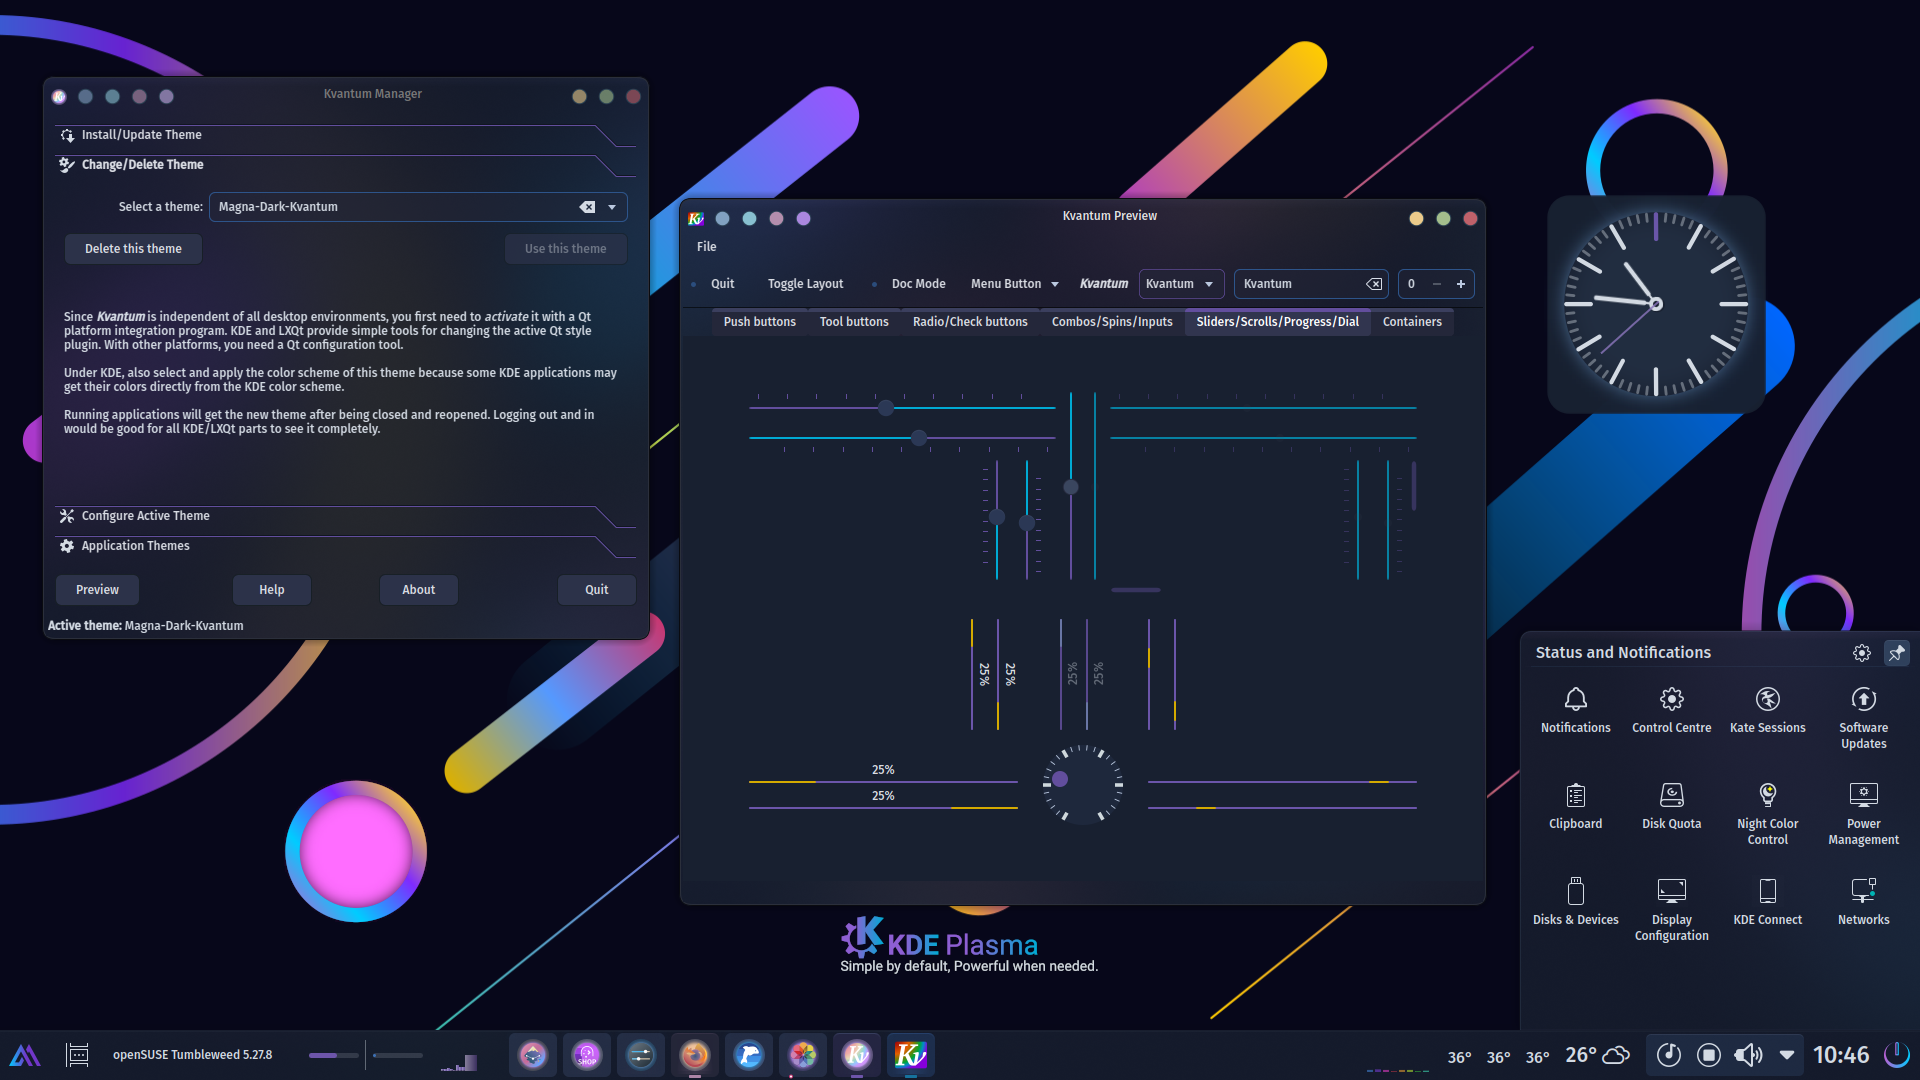Viewport: 1920px width, 1080px height.
Task: Decrease spin box value with minus button
Action: click(1436, 284)
